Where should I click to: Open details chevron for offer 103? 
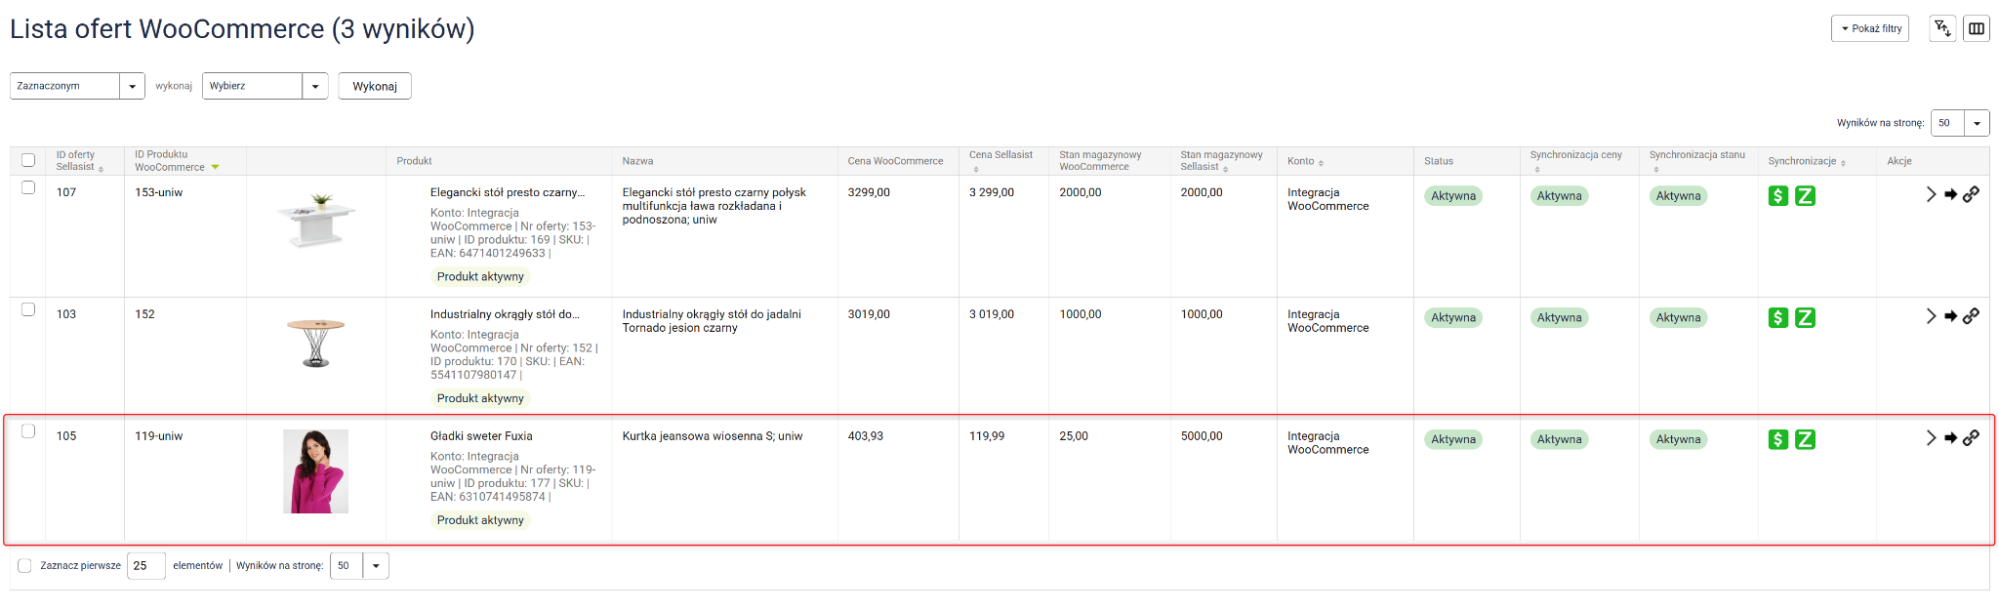pyautogui.click(x=1930, y=316)
